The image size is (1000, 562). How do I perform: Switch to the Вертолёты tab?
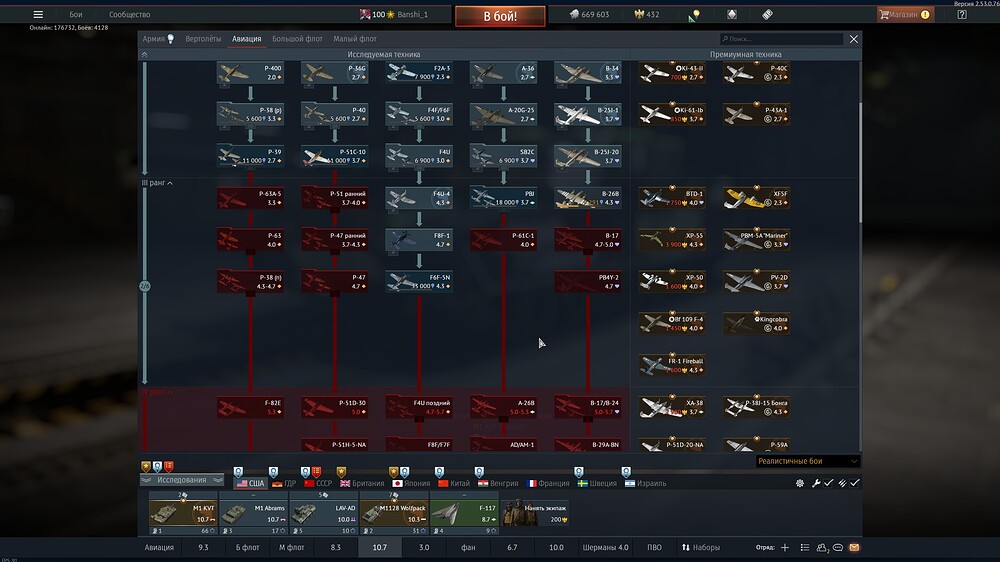[202, 39]
